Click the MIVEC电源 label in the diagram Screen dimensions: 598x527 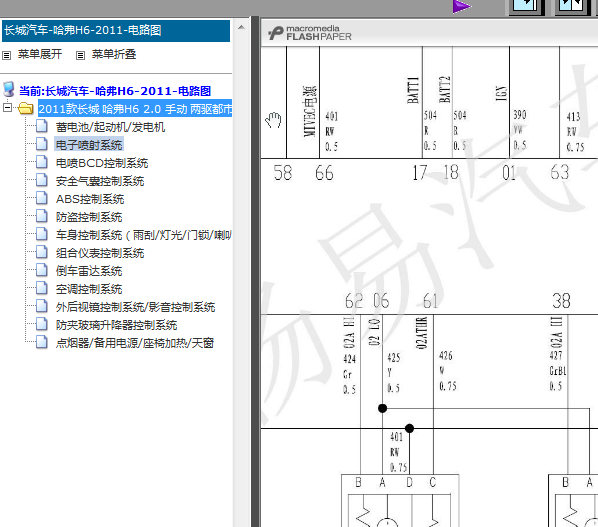pos(310,111)
